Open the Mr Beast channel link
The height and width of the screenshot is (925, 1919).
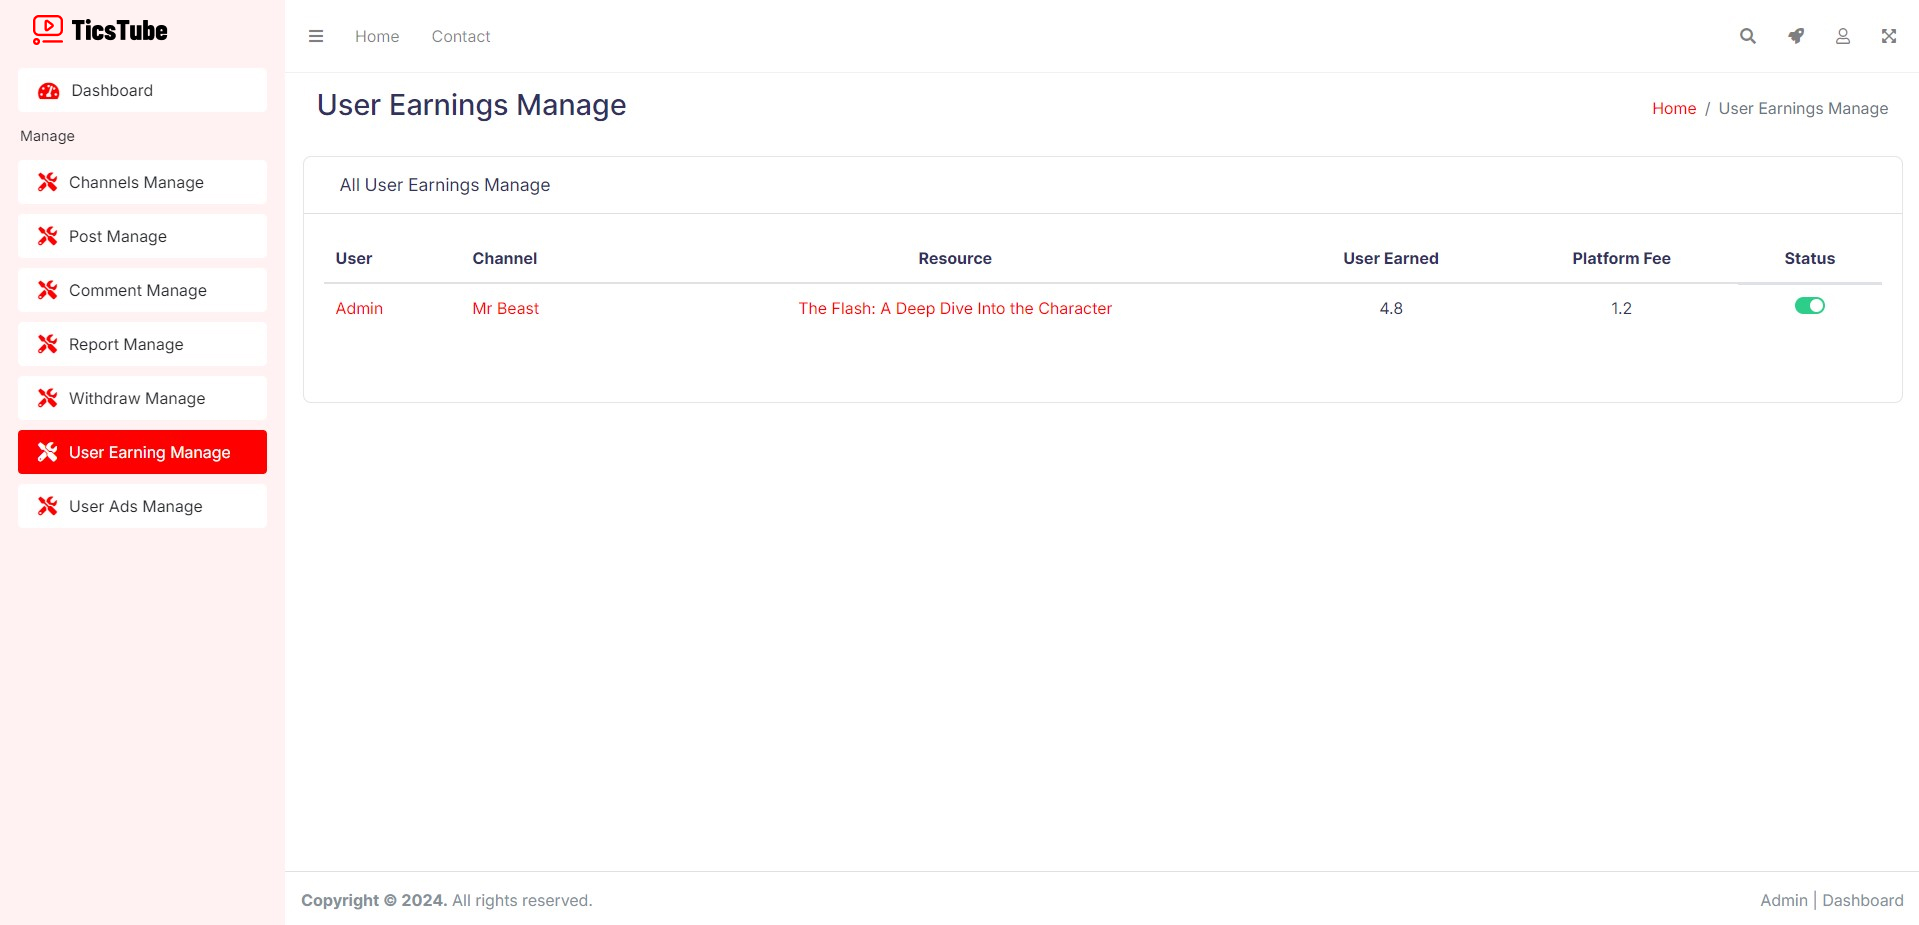click(505, 308)
